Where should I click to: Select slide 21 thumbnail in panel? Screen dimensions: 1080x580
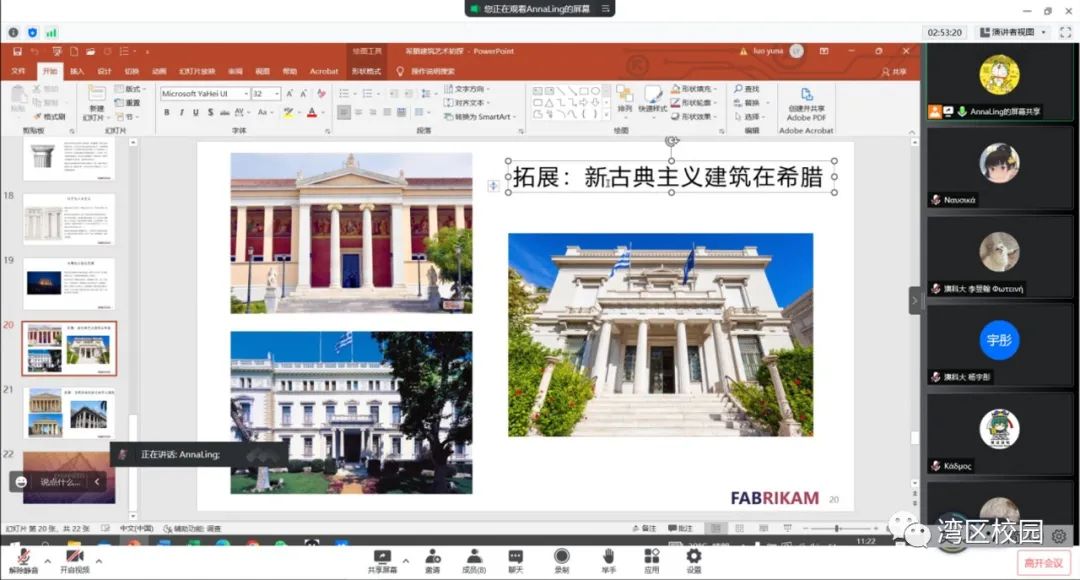point(69,412)
